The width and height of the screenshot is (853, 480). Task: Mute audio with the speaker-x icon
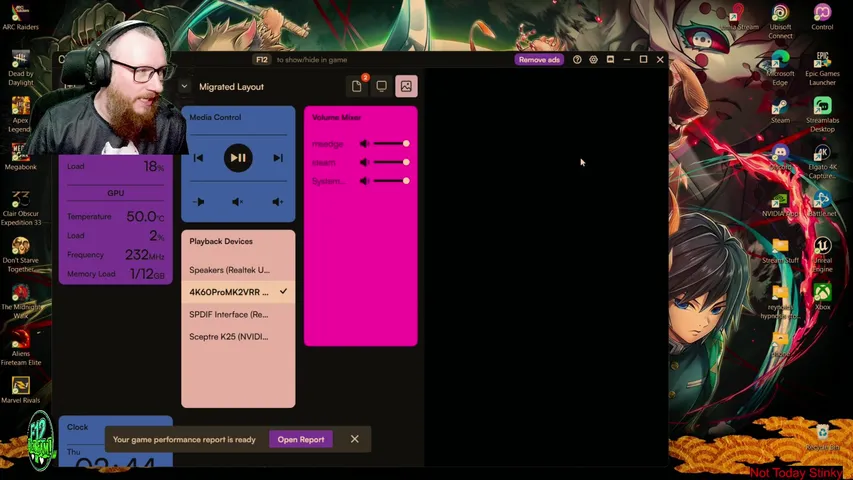point(238,202)
